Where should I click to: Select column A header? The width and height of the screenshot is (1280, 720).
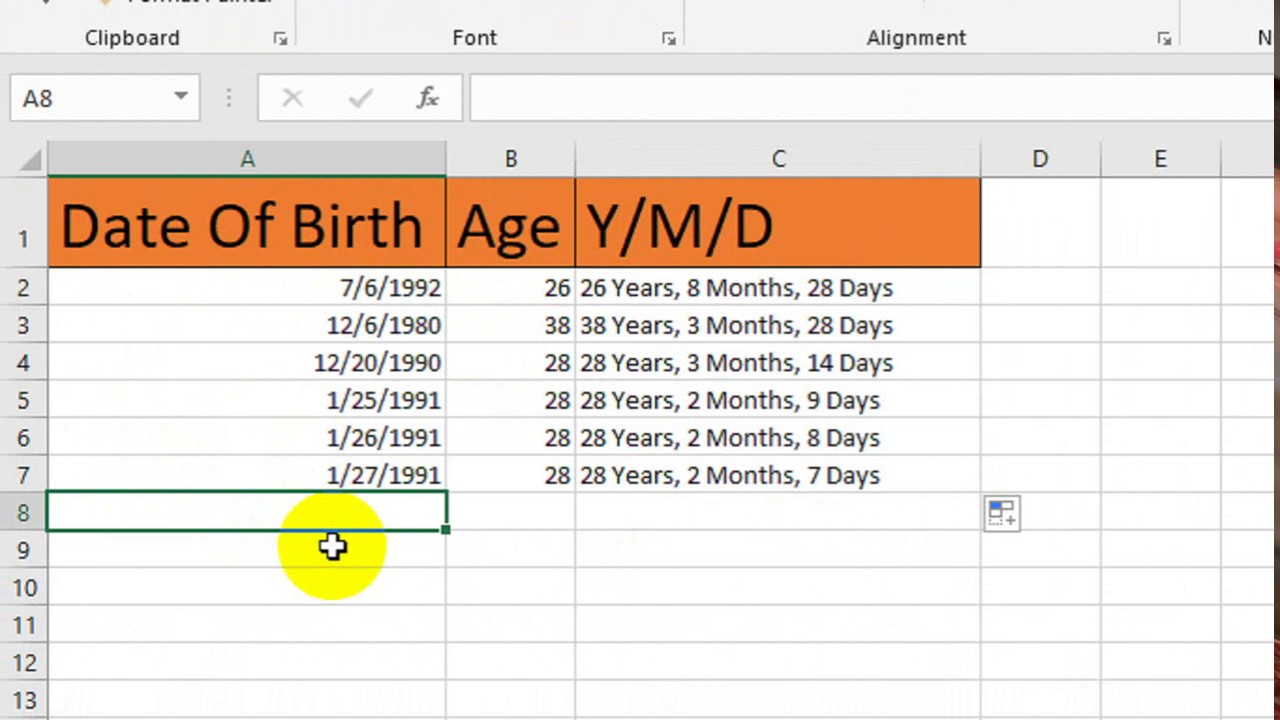(x=247, y=160)
